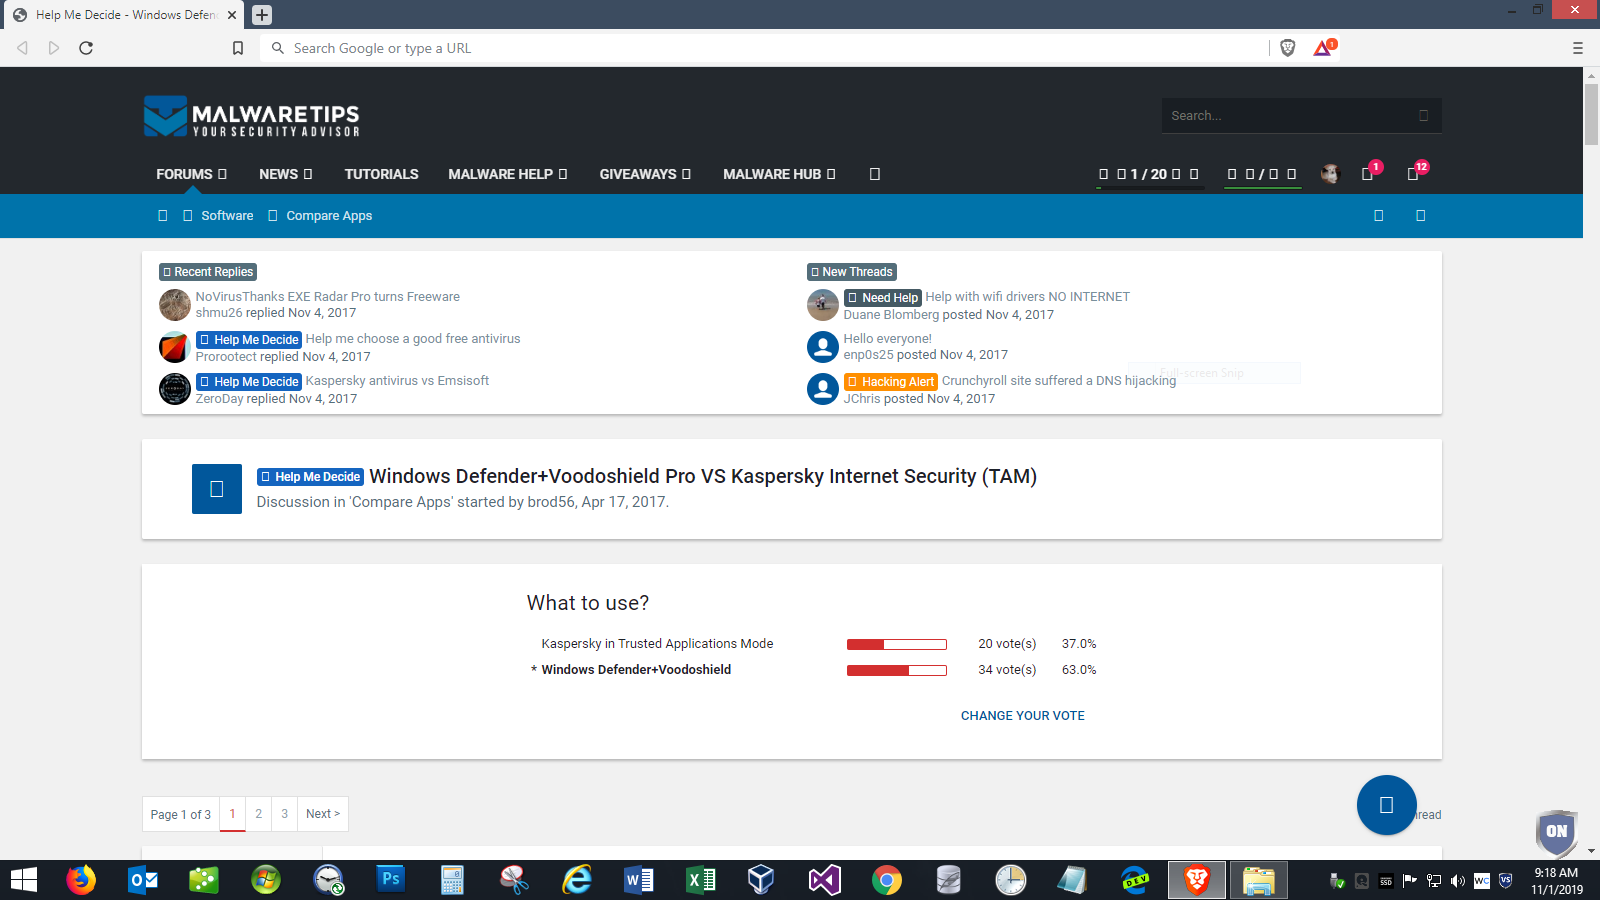Open Visual Studio from the taskbar
Image resolution: width=1600 pixels, height=900 pixels.
click(x=824, y=880)
